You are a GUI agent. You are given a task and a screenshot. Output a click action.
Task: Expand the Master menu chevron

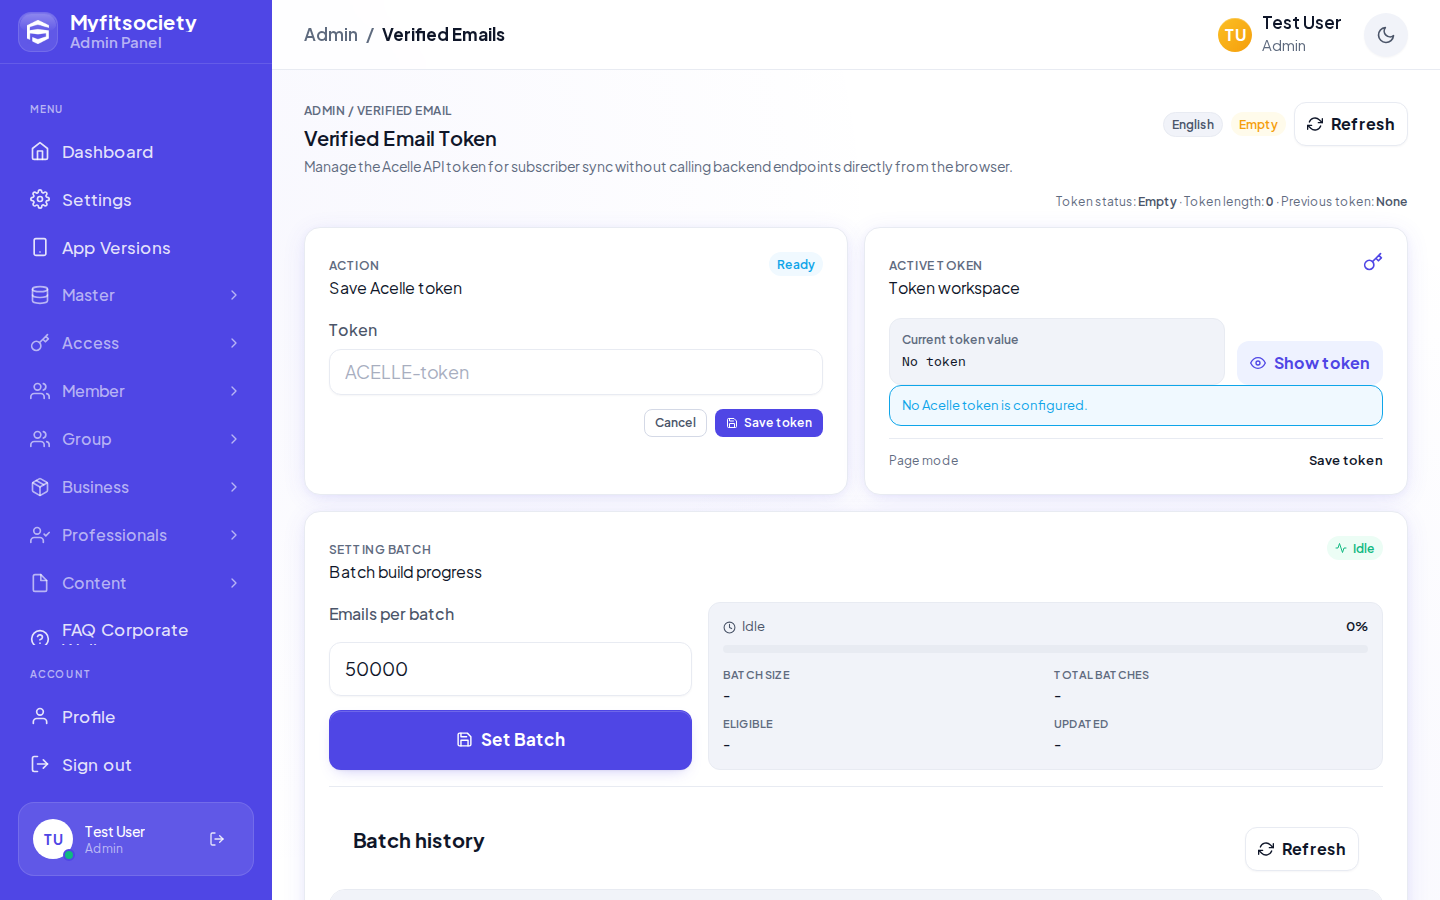pos(234,295)
